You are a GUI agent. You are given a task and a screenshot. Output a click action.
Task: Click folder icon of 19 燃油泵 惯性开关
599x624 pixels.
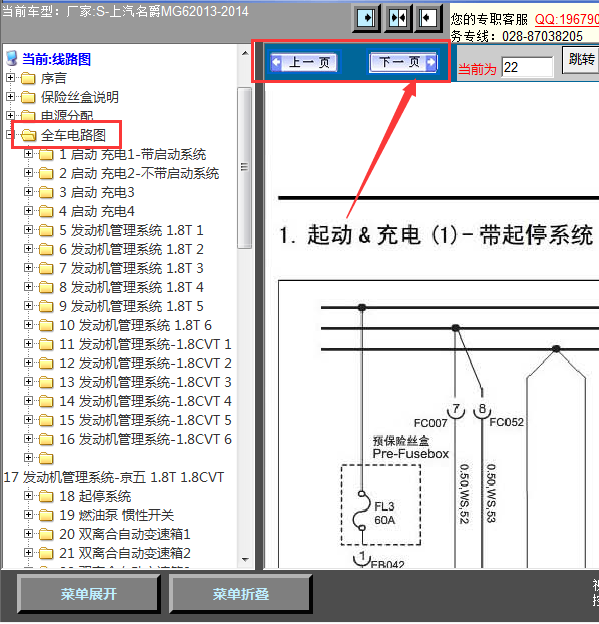(x=46, y=515)
